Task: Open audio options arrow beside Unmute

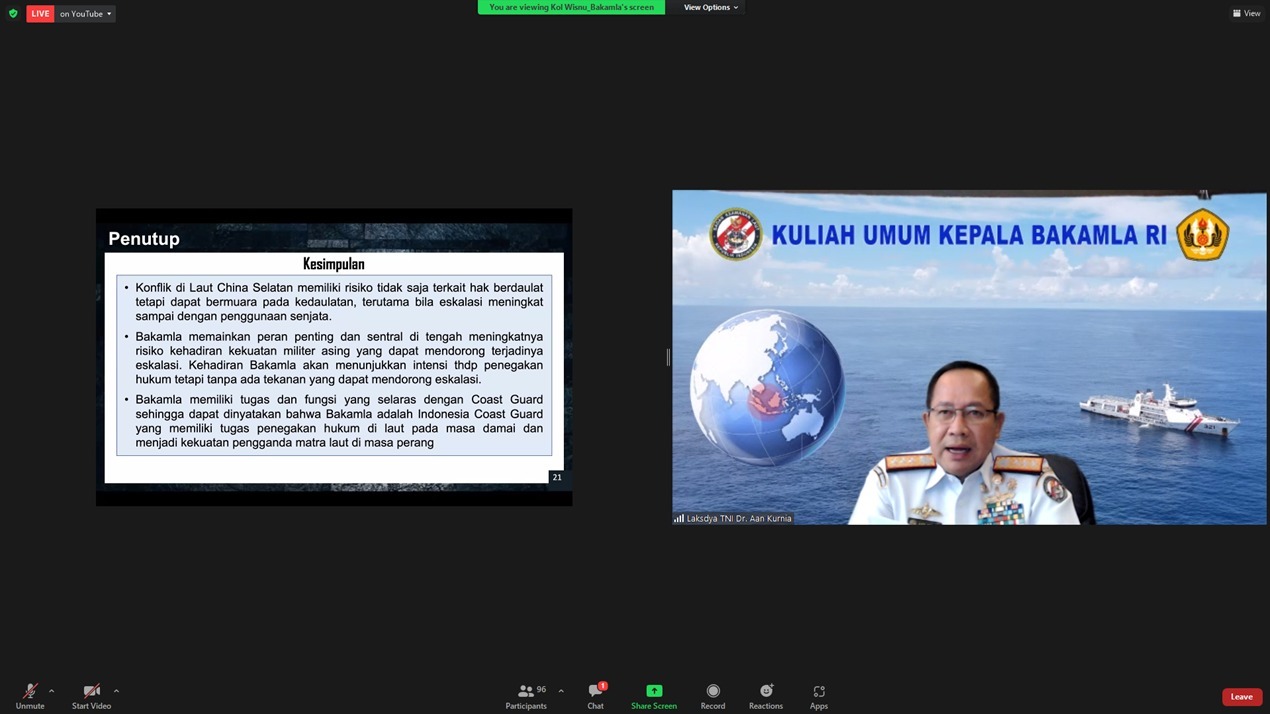Action: click(51, 691)
